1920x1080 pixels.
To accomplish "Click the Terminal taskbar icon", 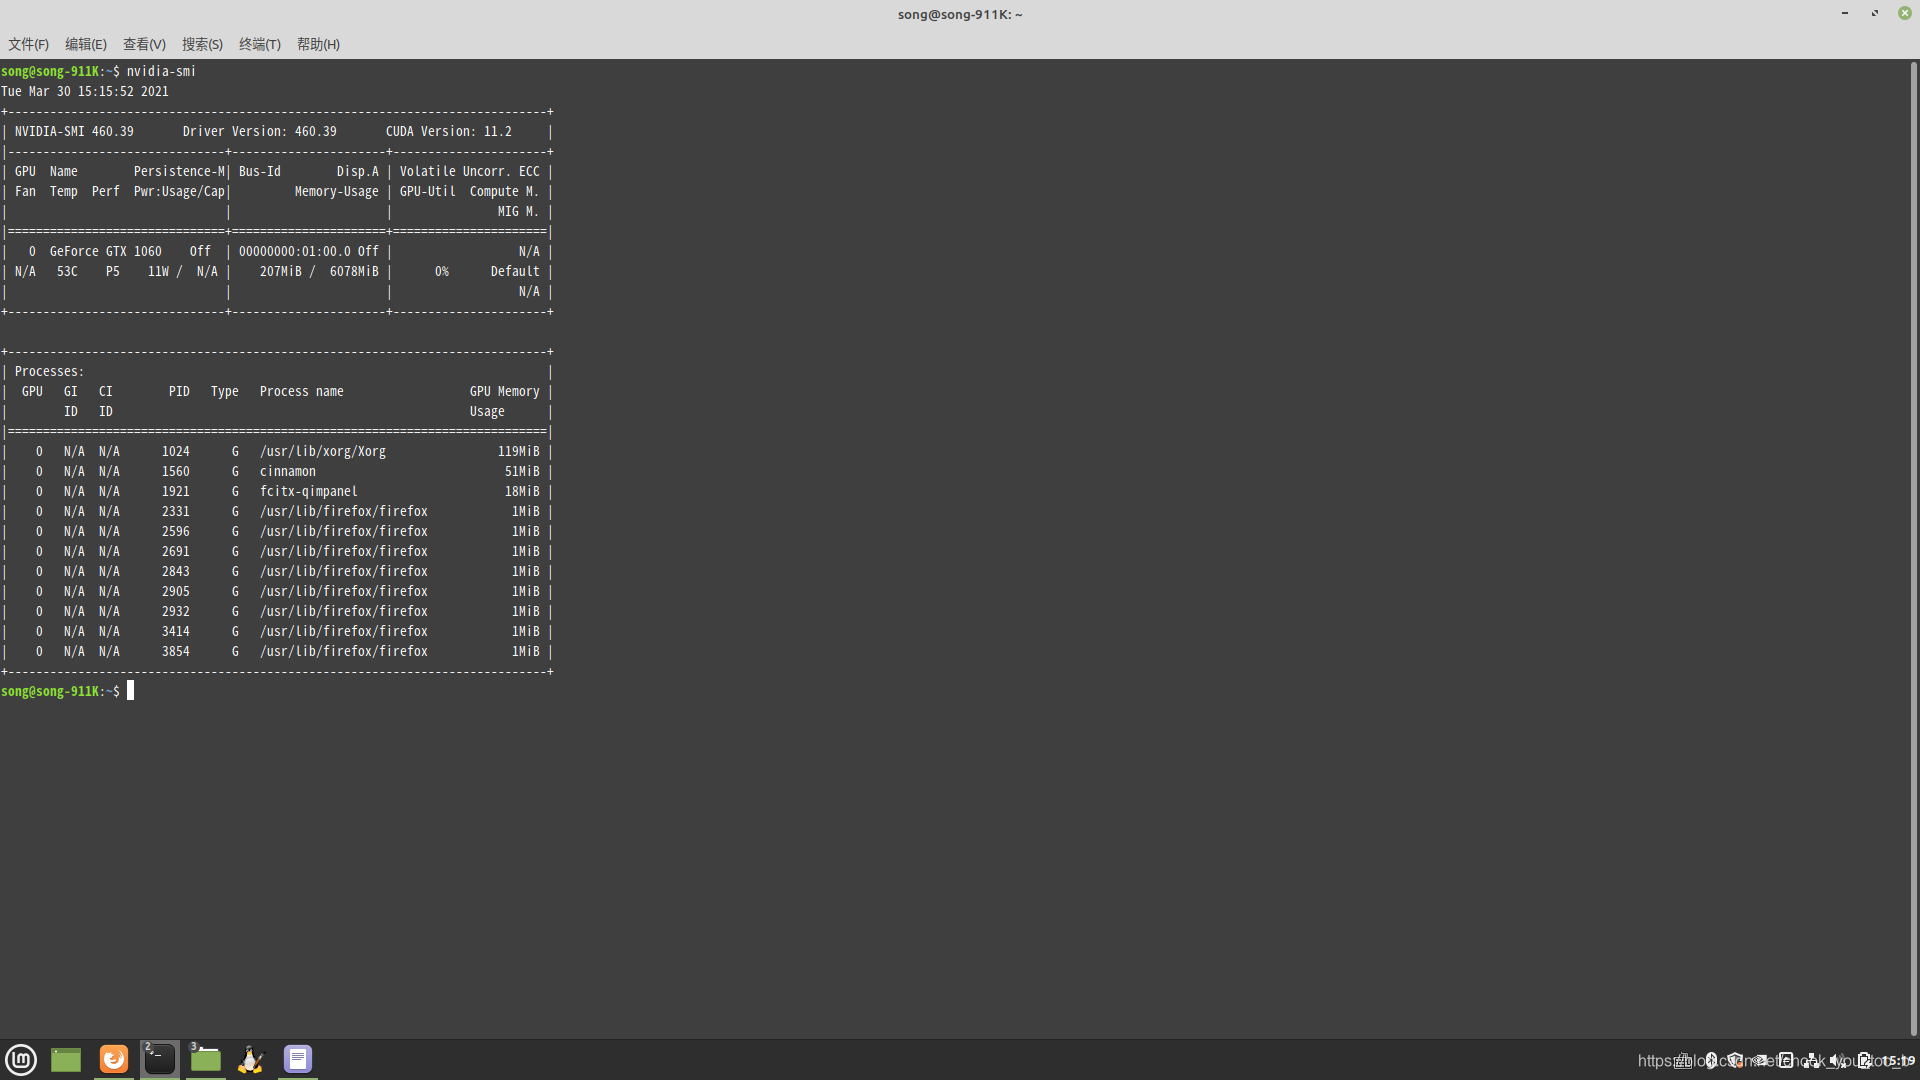I will point(160,1059).
